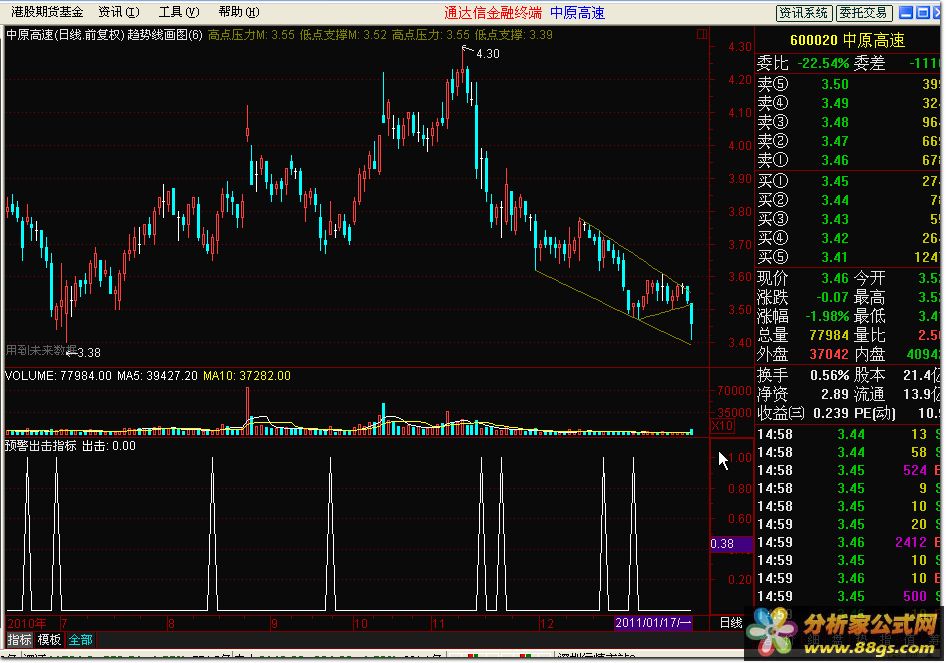Click the 现价 3.46 value
The image size is (946, 663).
coord(835,278)
